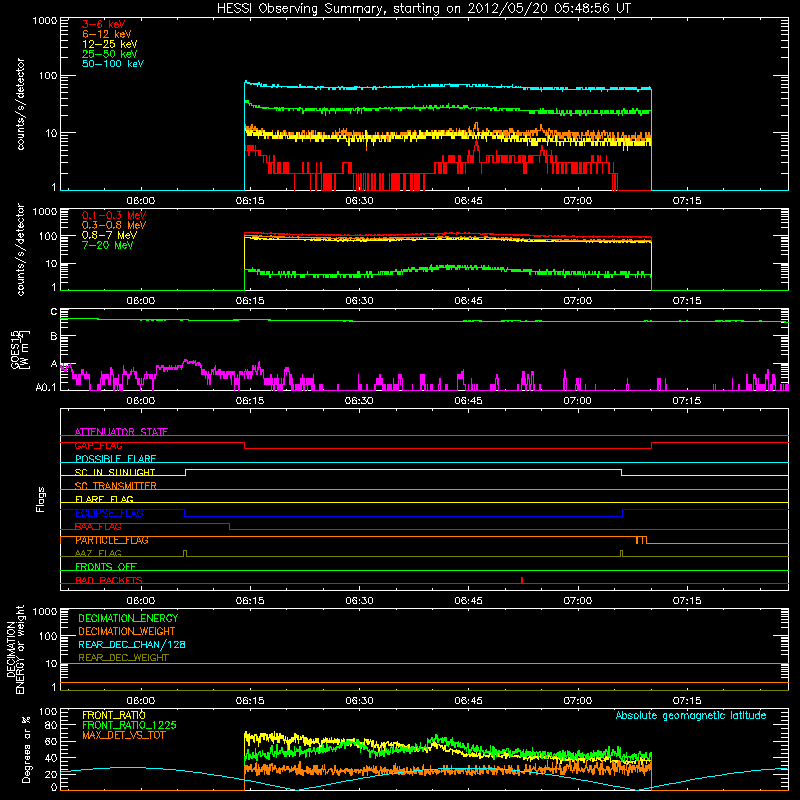
Task: Click the 06:15 tick label under the keV panel
Action: [250, 201]
